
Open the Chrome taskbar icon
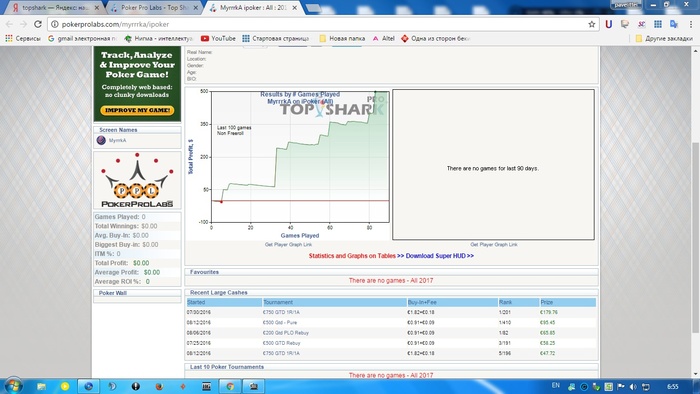[x=230, y=386]
